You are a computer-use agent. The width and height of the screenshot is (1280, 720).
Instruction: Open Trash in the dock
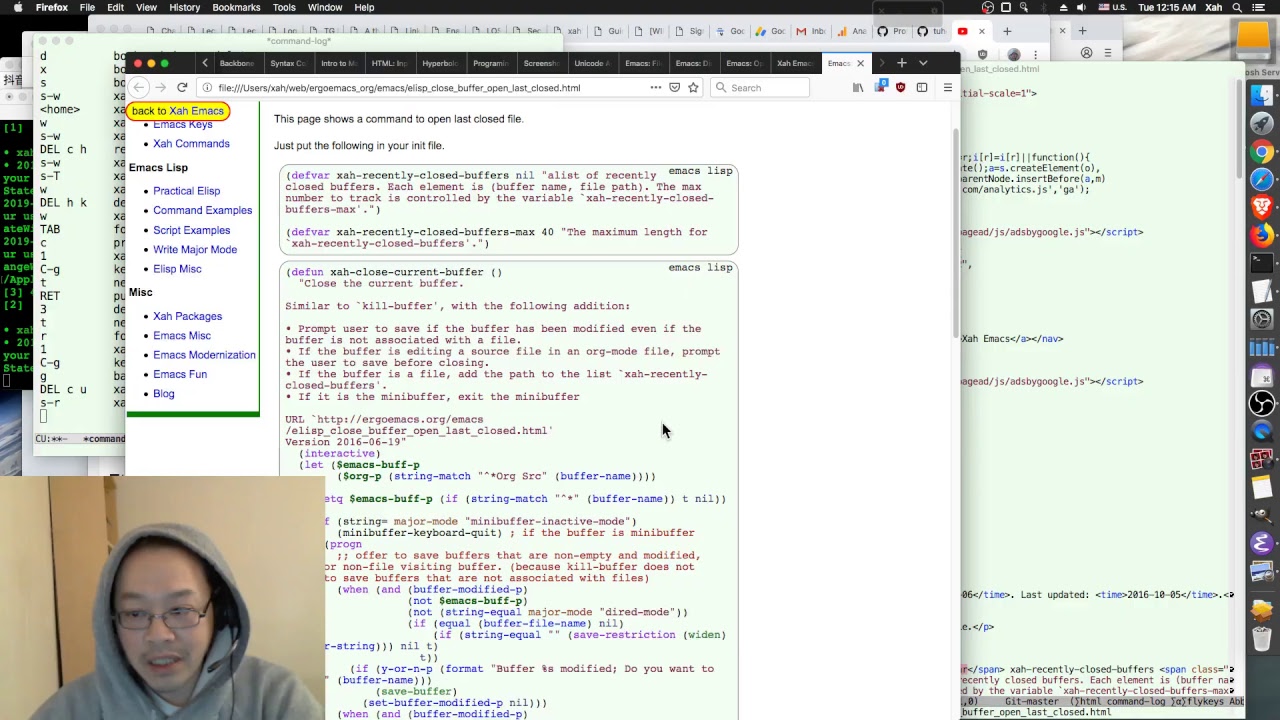[1262, 638]
